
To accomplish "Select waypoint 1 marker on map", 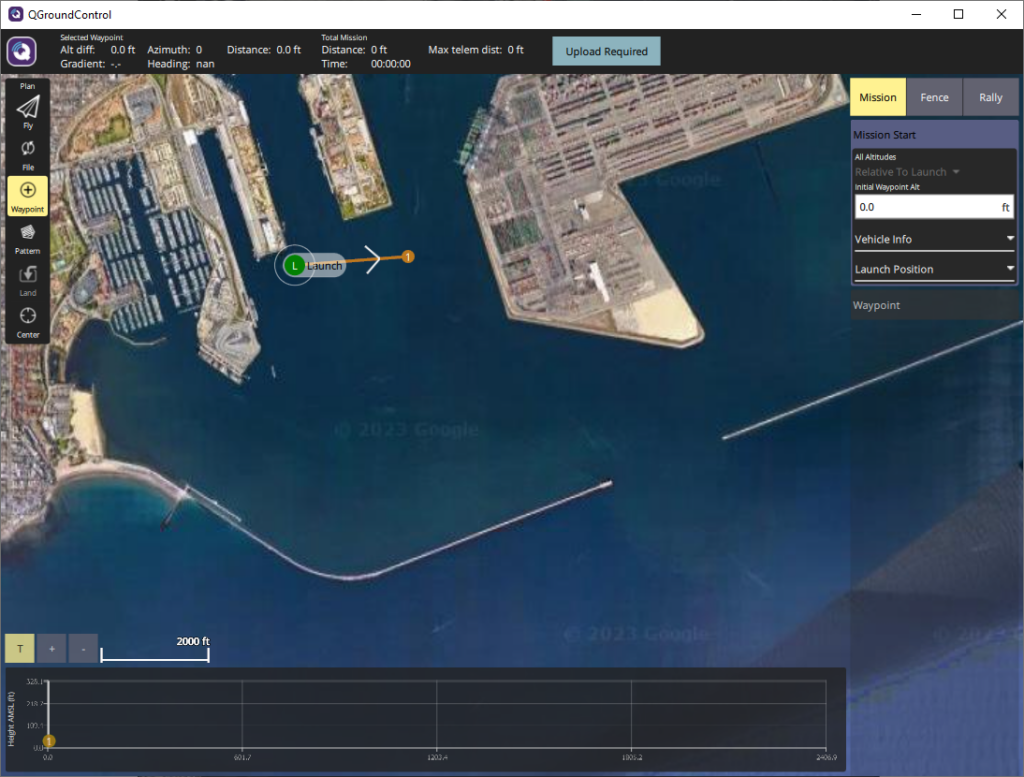I will pyautogui.click(x=408, y=257).
